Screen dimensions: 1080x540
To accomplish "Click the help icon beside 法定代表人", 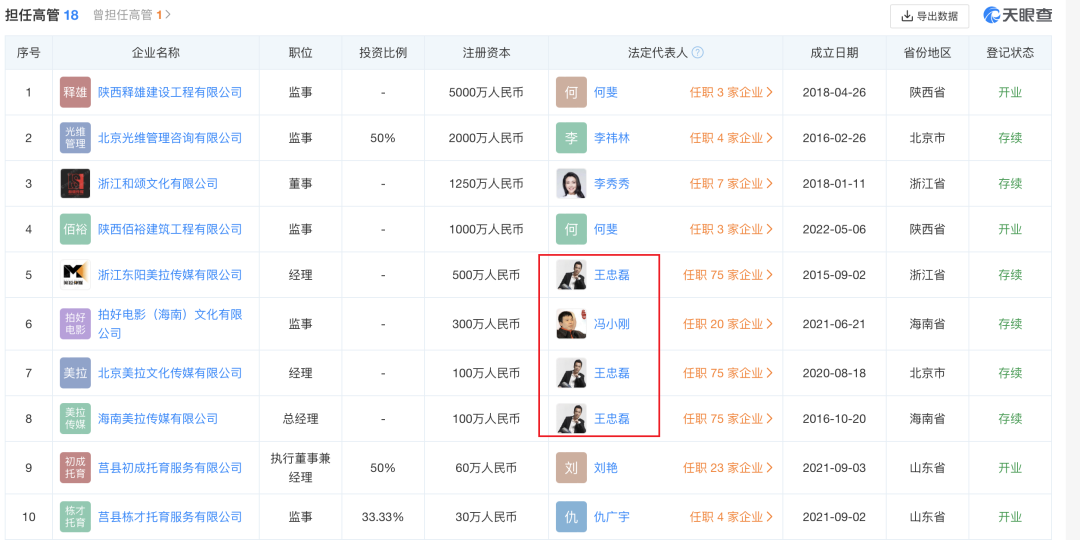I will 698,53.
